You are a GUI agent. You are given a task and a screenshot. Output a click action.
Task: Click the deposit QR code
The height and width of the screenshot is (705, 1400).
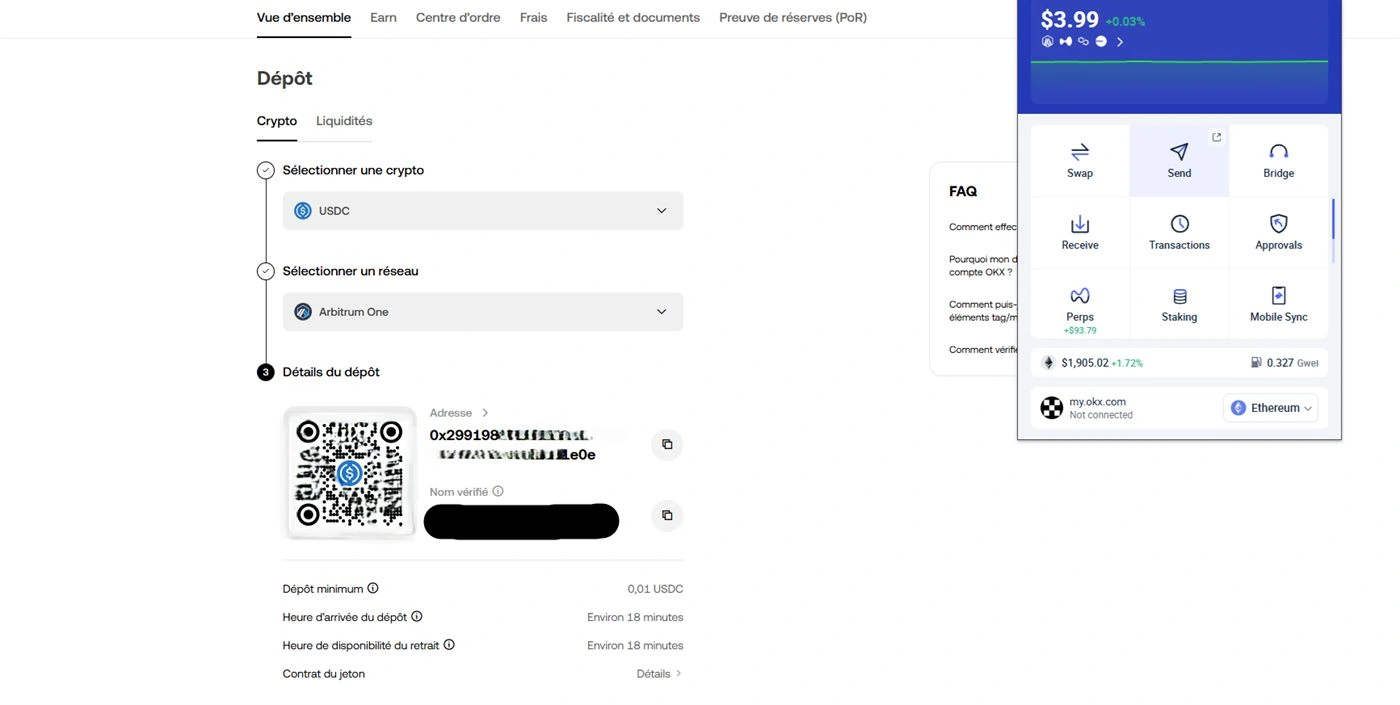(349, 473)
